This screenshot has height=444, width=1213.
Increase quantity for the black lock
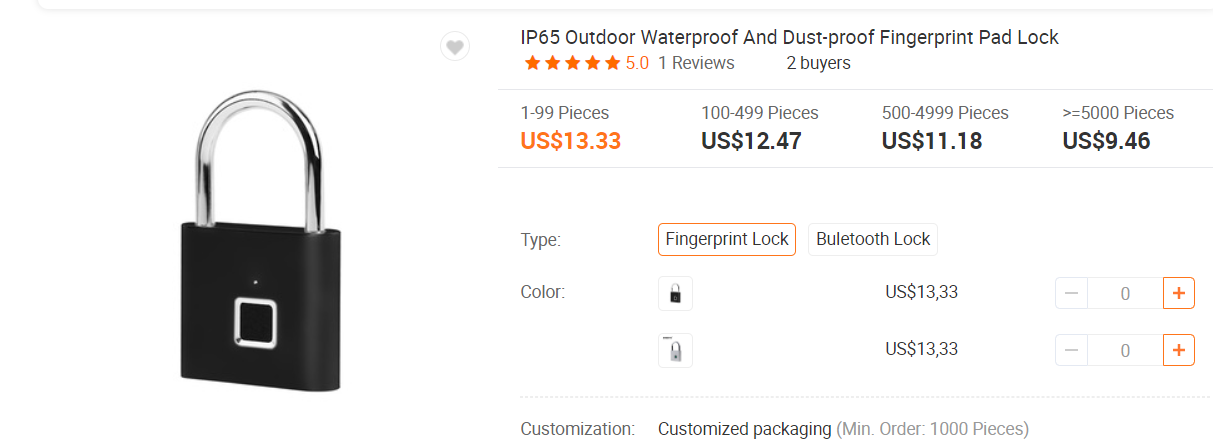coord(1179,293)
